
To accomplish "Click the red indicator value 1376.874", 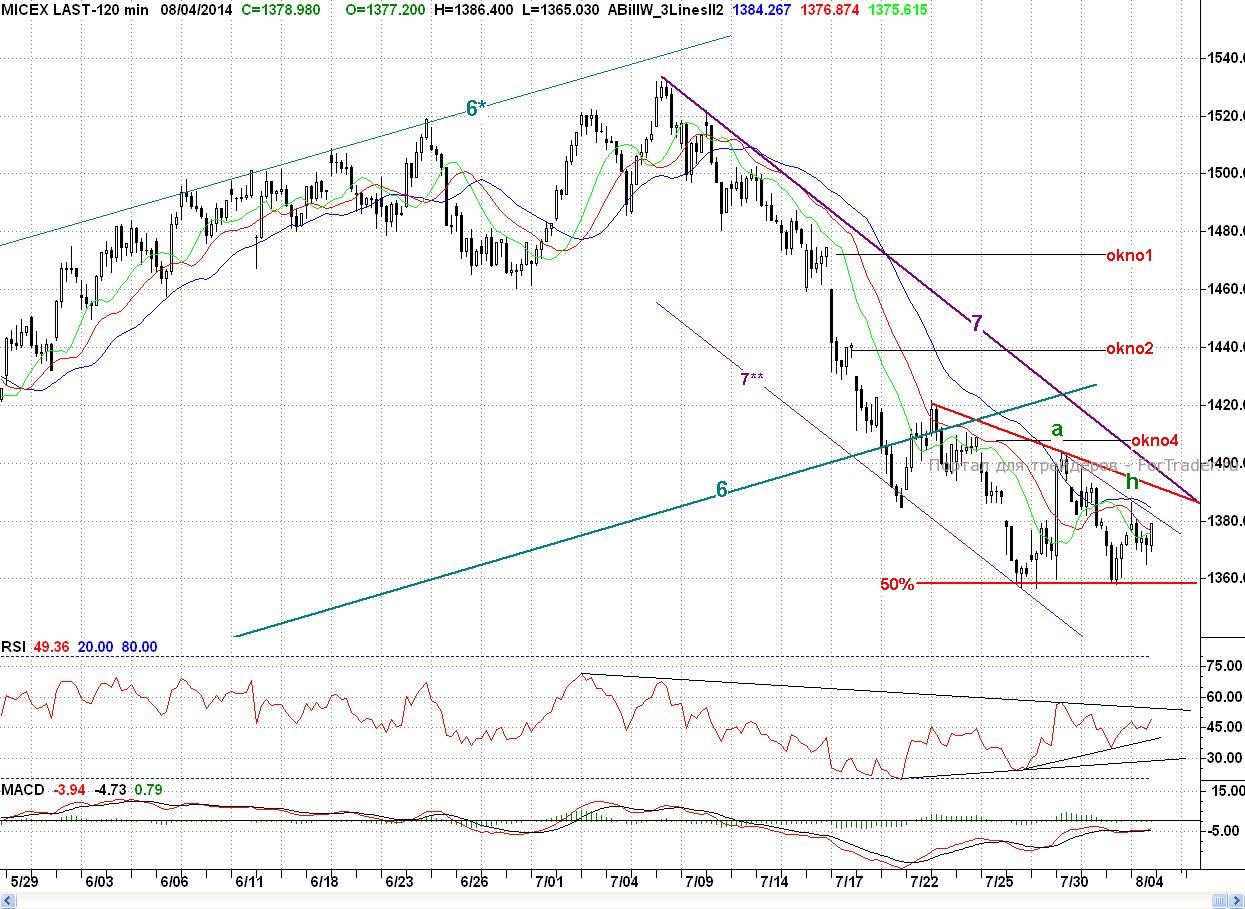I will click(832, 9).
